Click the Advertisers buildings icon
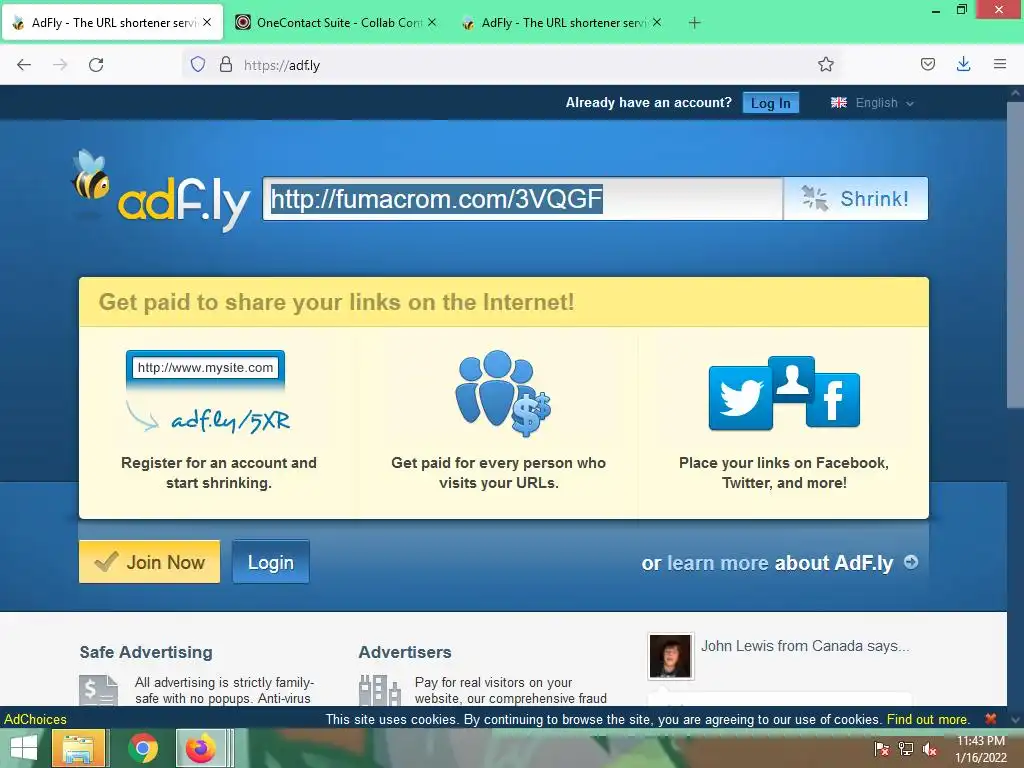Viewport: 1024px width, 768px height. [x=379, y=690]
